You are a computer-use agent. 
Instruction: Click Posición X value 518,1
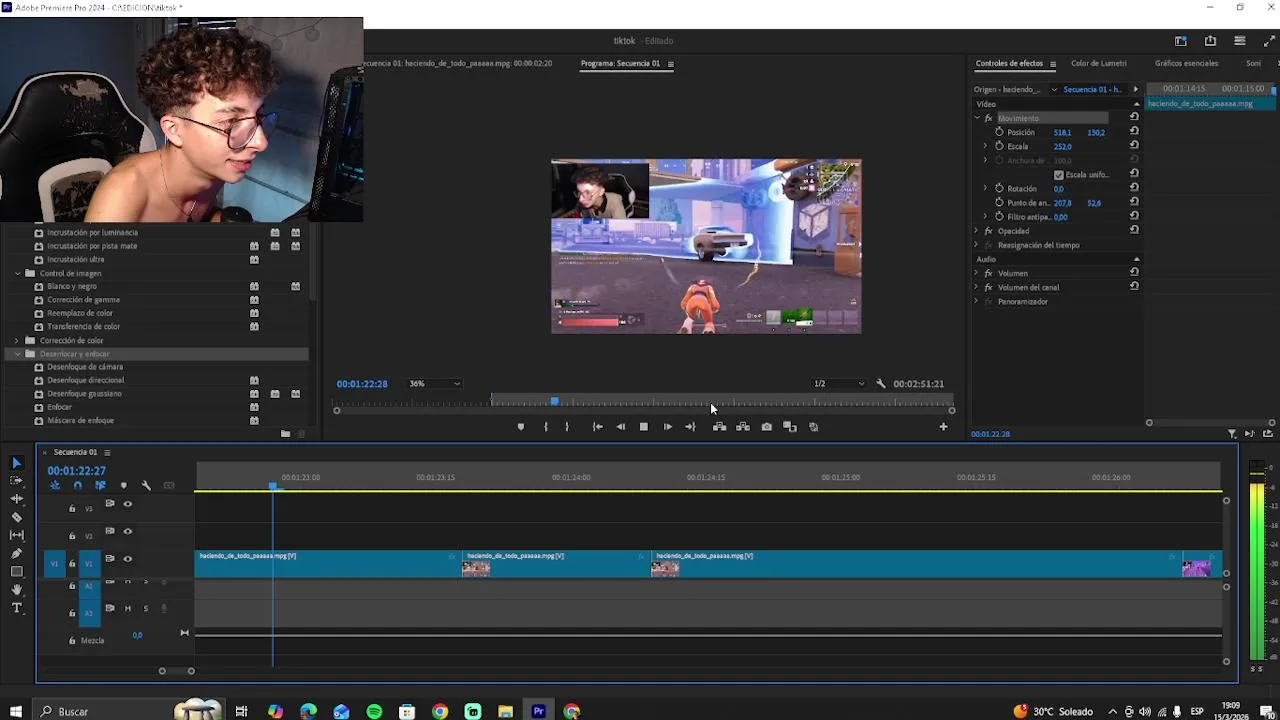pos(1062,132)
